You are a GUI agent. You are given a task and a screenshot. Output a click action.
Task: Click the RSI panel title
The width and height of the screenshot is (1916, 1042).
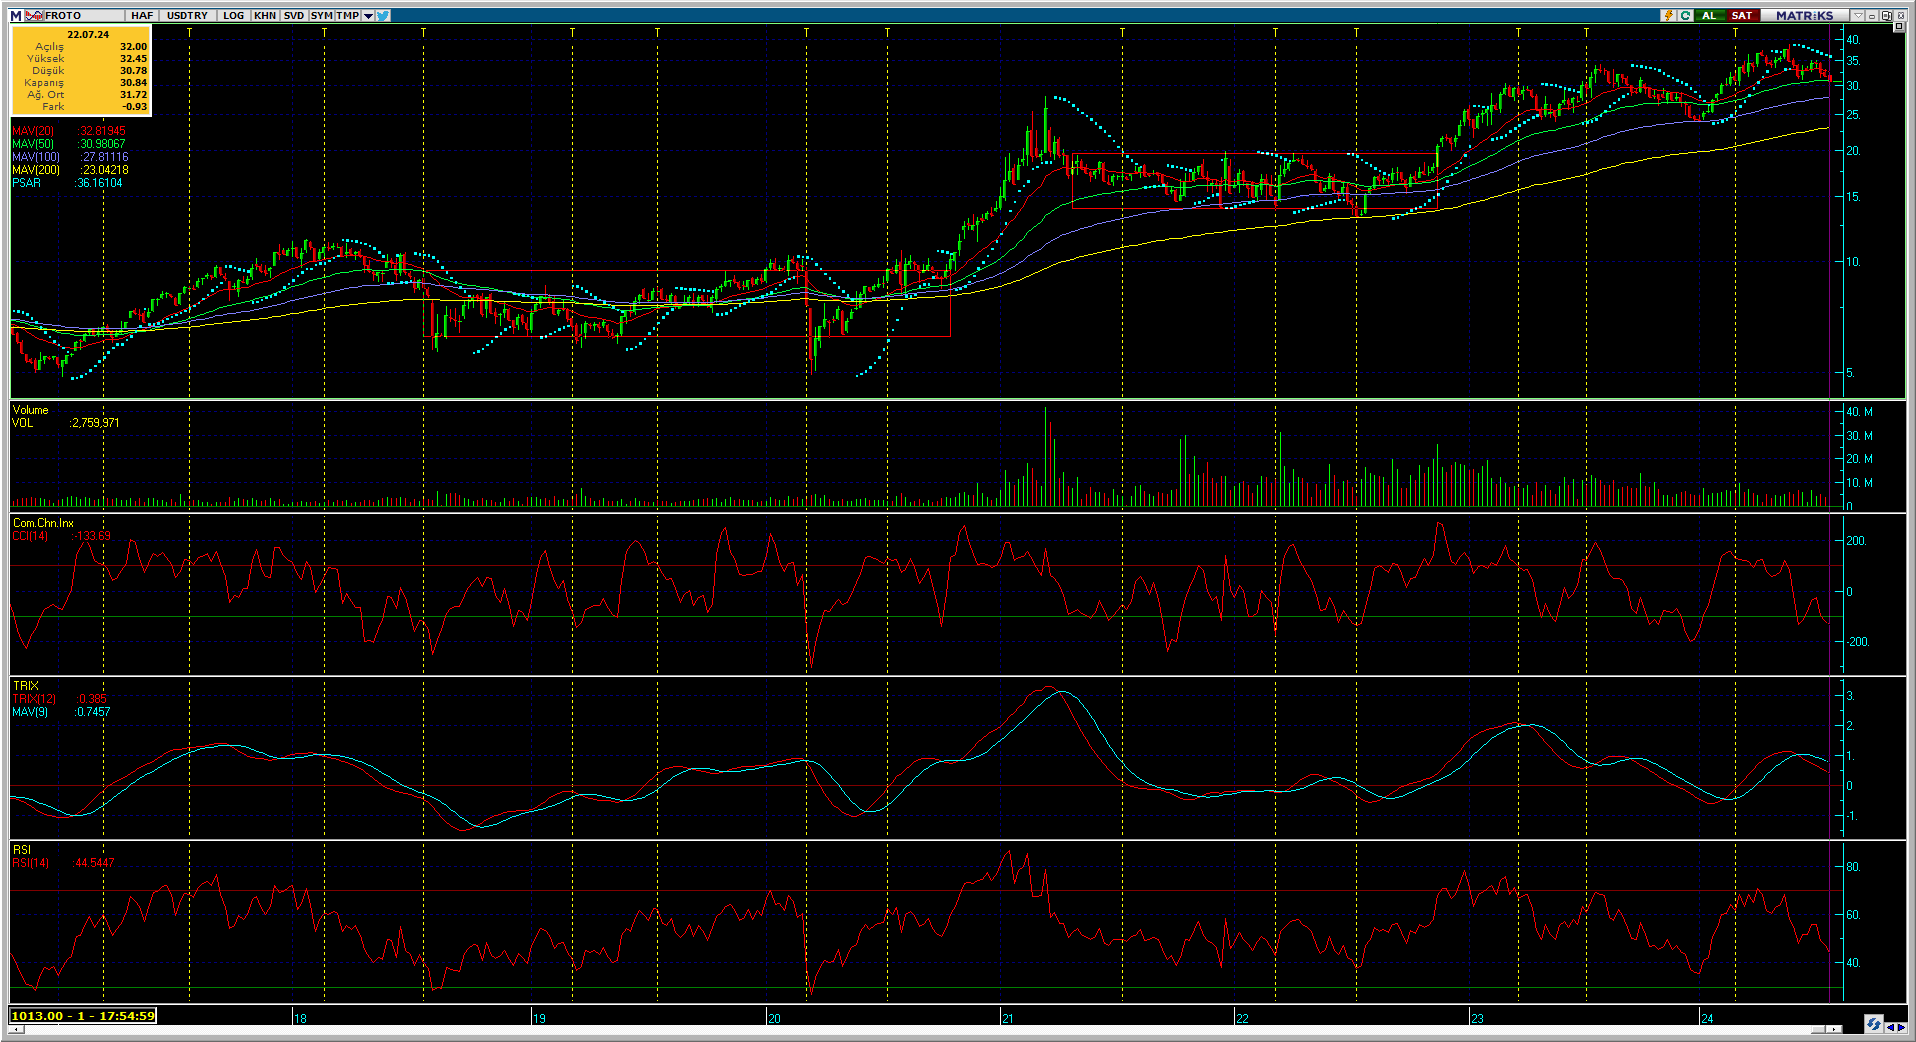[x=22, y=850]
